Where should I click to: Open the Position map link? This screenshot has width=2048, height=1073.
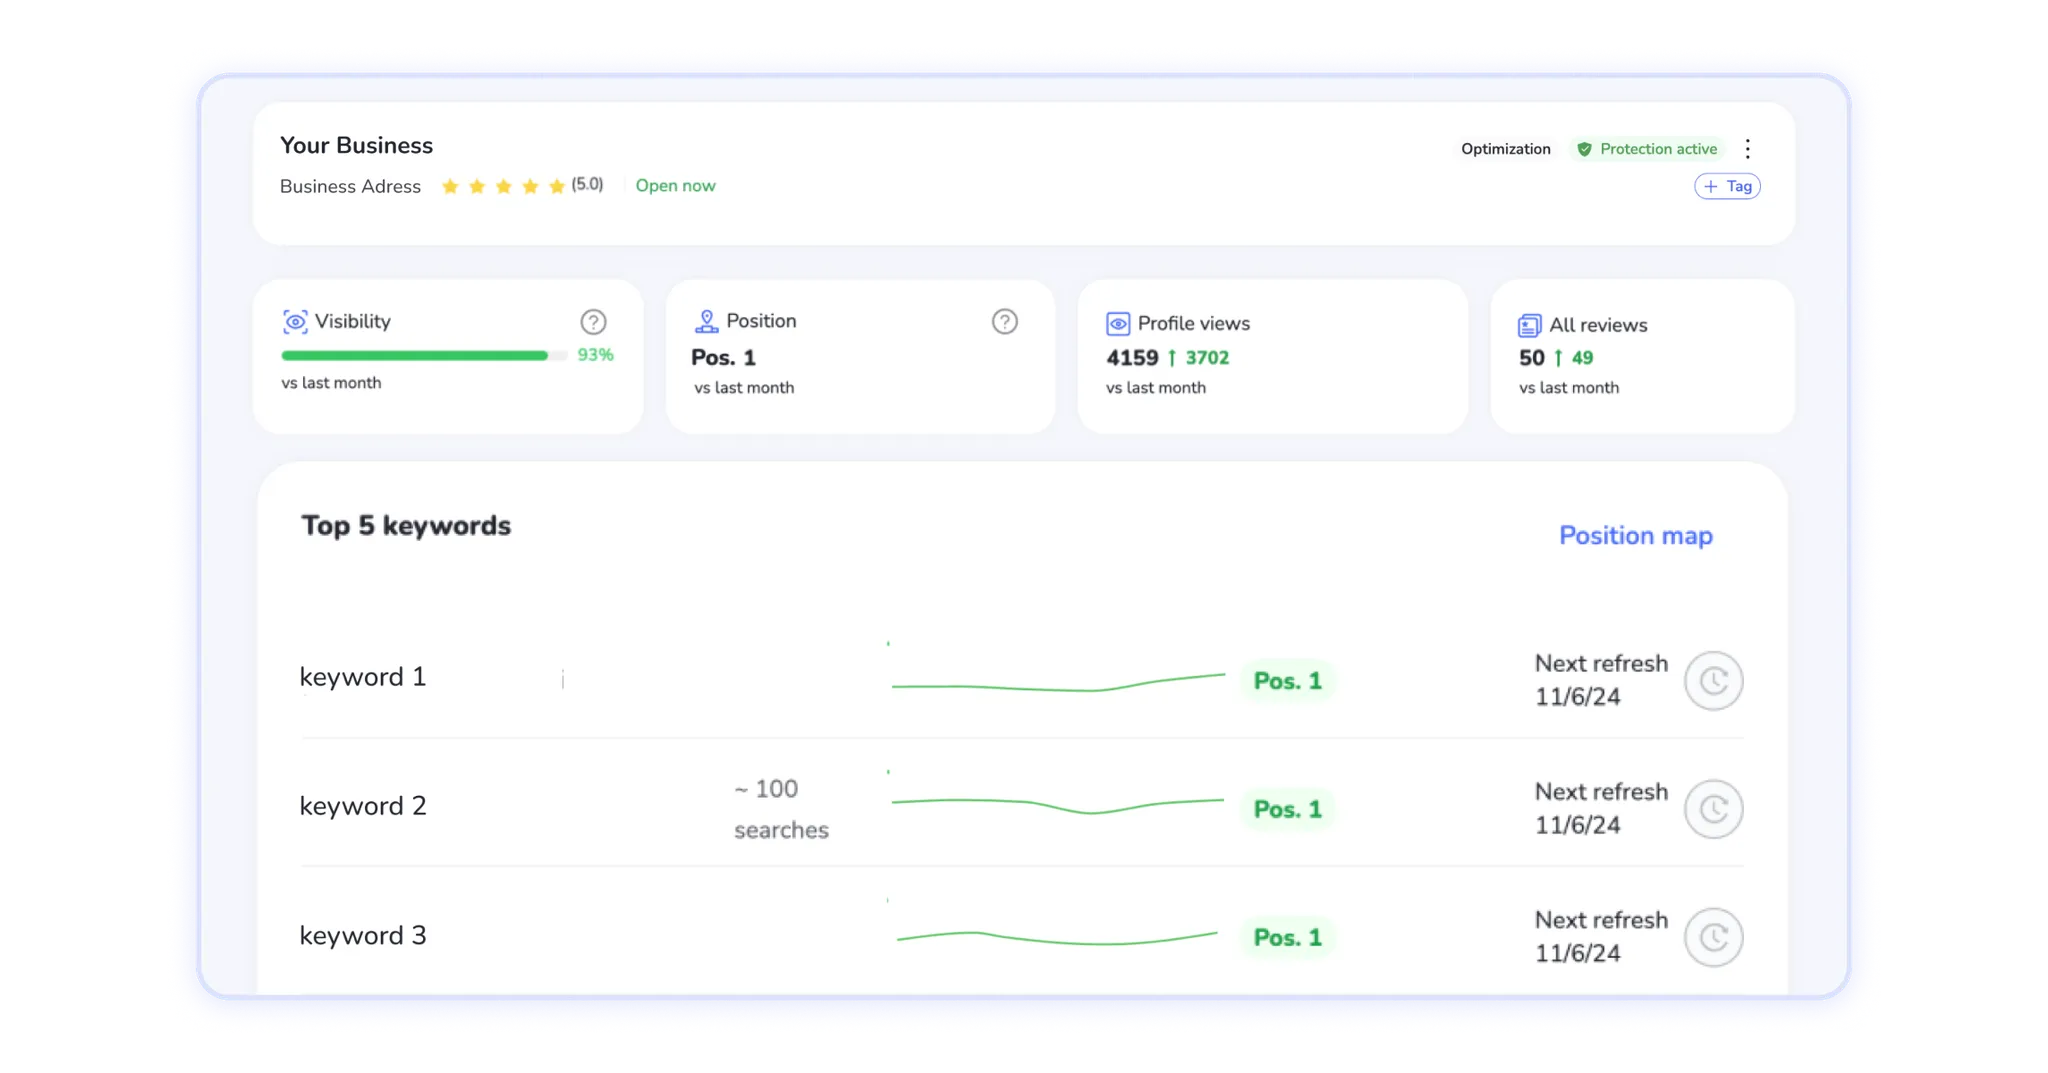point(1635,536)
